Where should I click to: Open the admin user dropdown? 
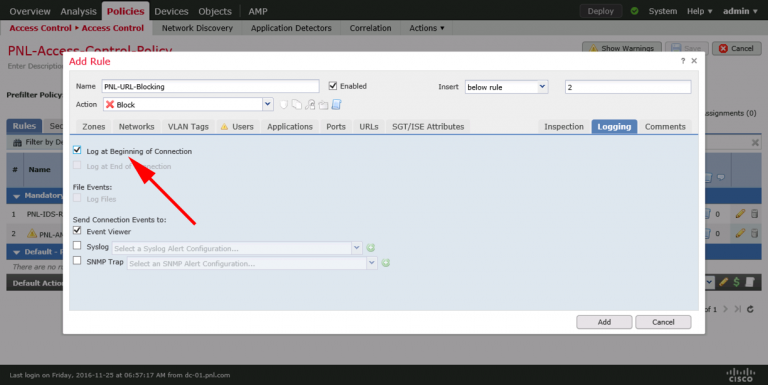point(740,11)
